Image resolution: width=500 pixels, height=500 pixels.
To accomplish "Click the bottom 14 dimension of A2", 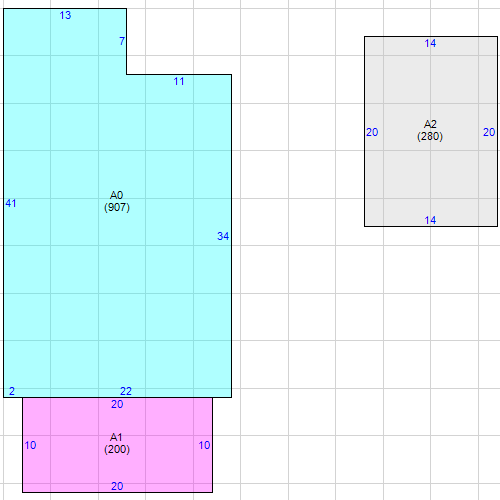I will [430, 220].
